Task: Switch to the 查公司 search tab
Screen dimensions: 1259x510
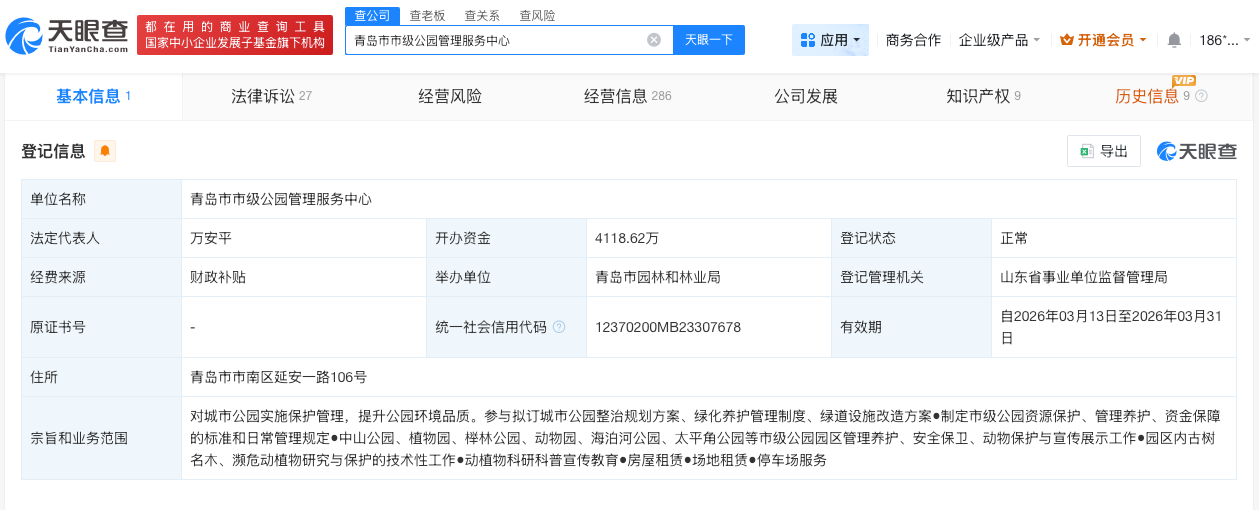Action: click(370, 15)
